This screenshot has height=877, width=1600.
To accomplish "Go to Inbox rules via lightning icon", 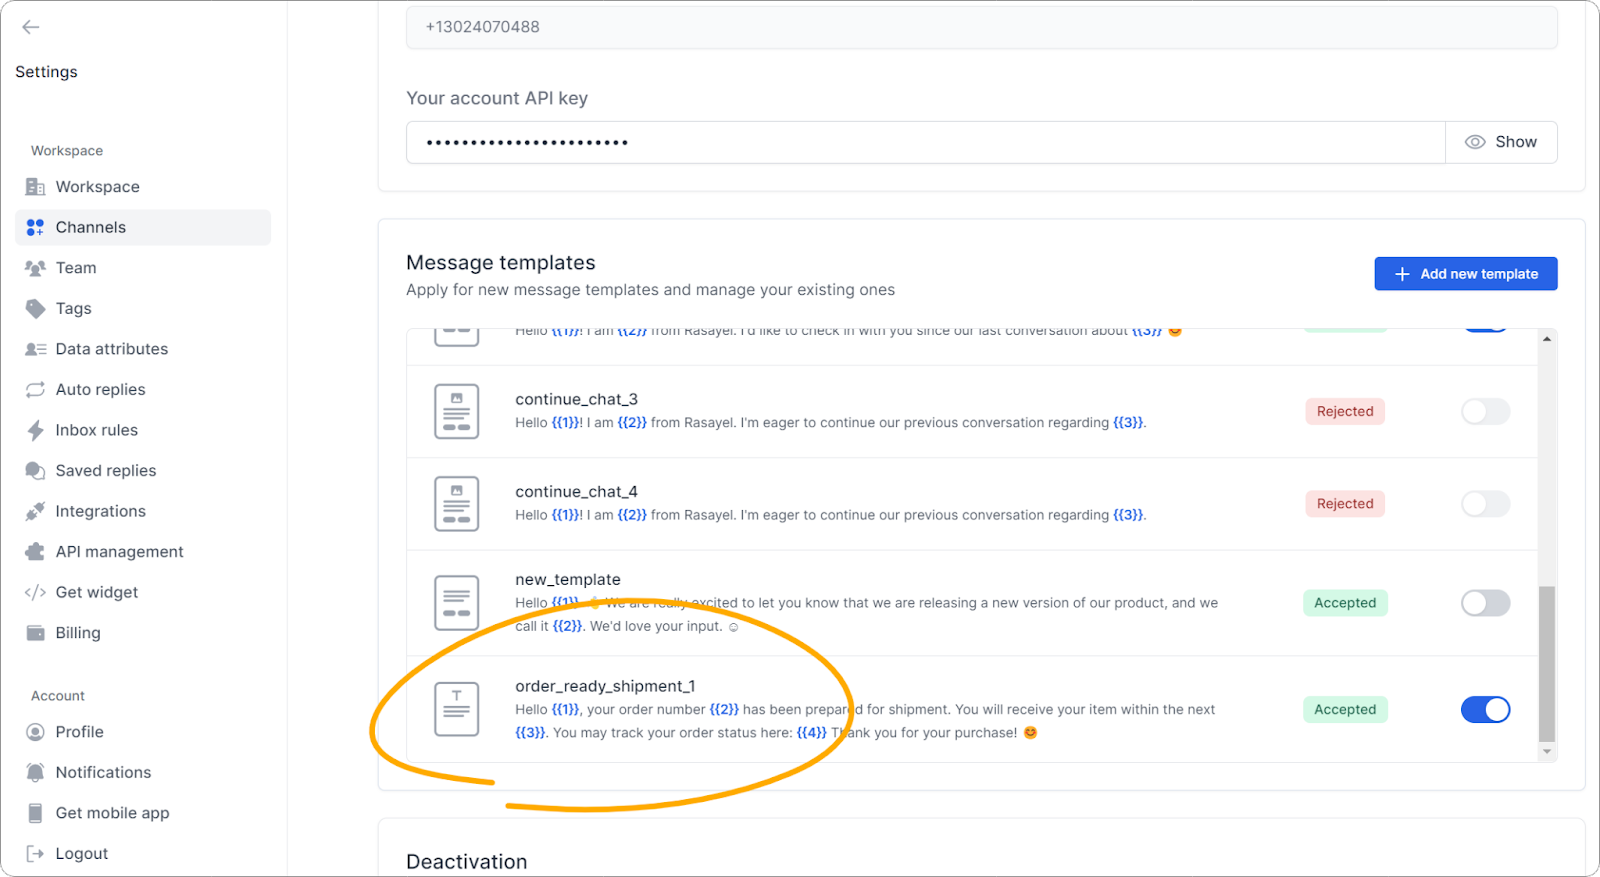I will pyautogui.click(x=36, y=430).
